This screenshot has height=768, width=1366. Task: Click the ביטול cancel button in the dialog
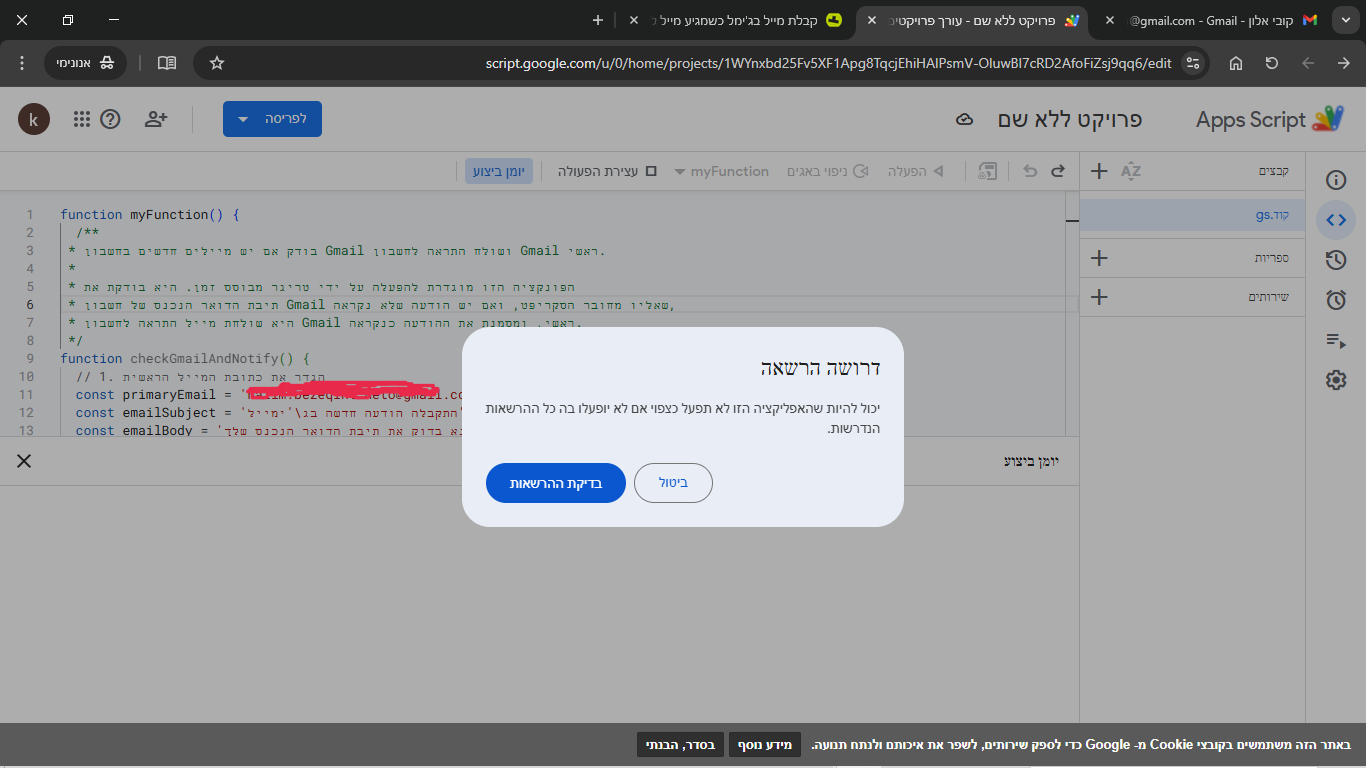pyautogui.click(x=674, y=483)
